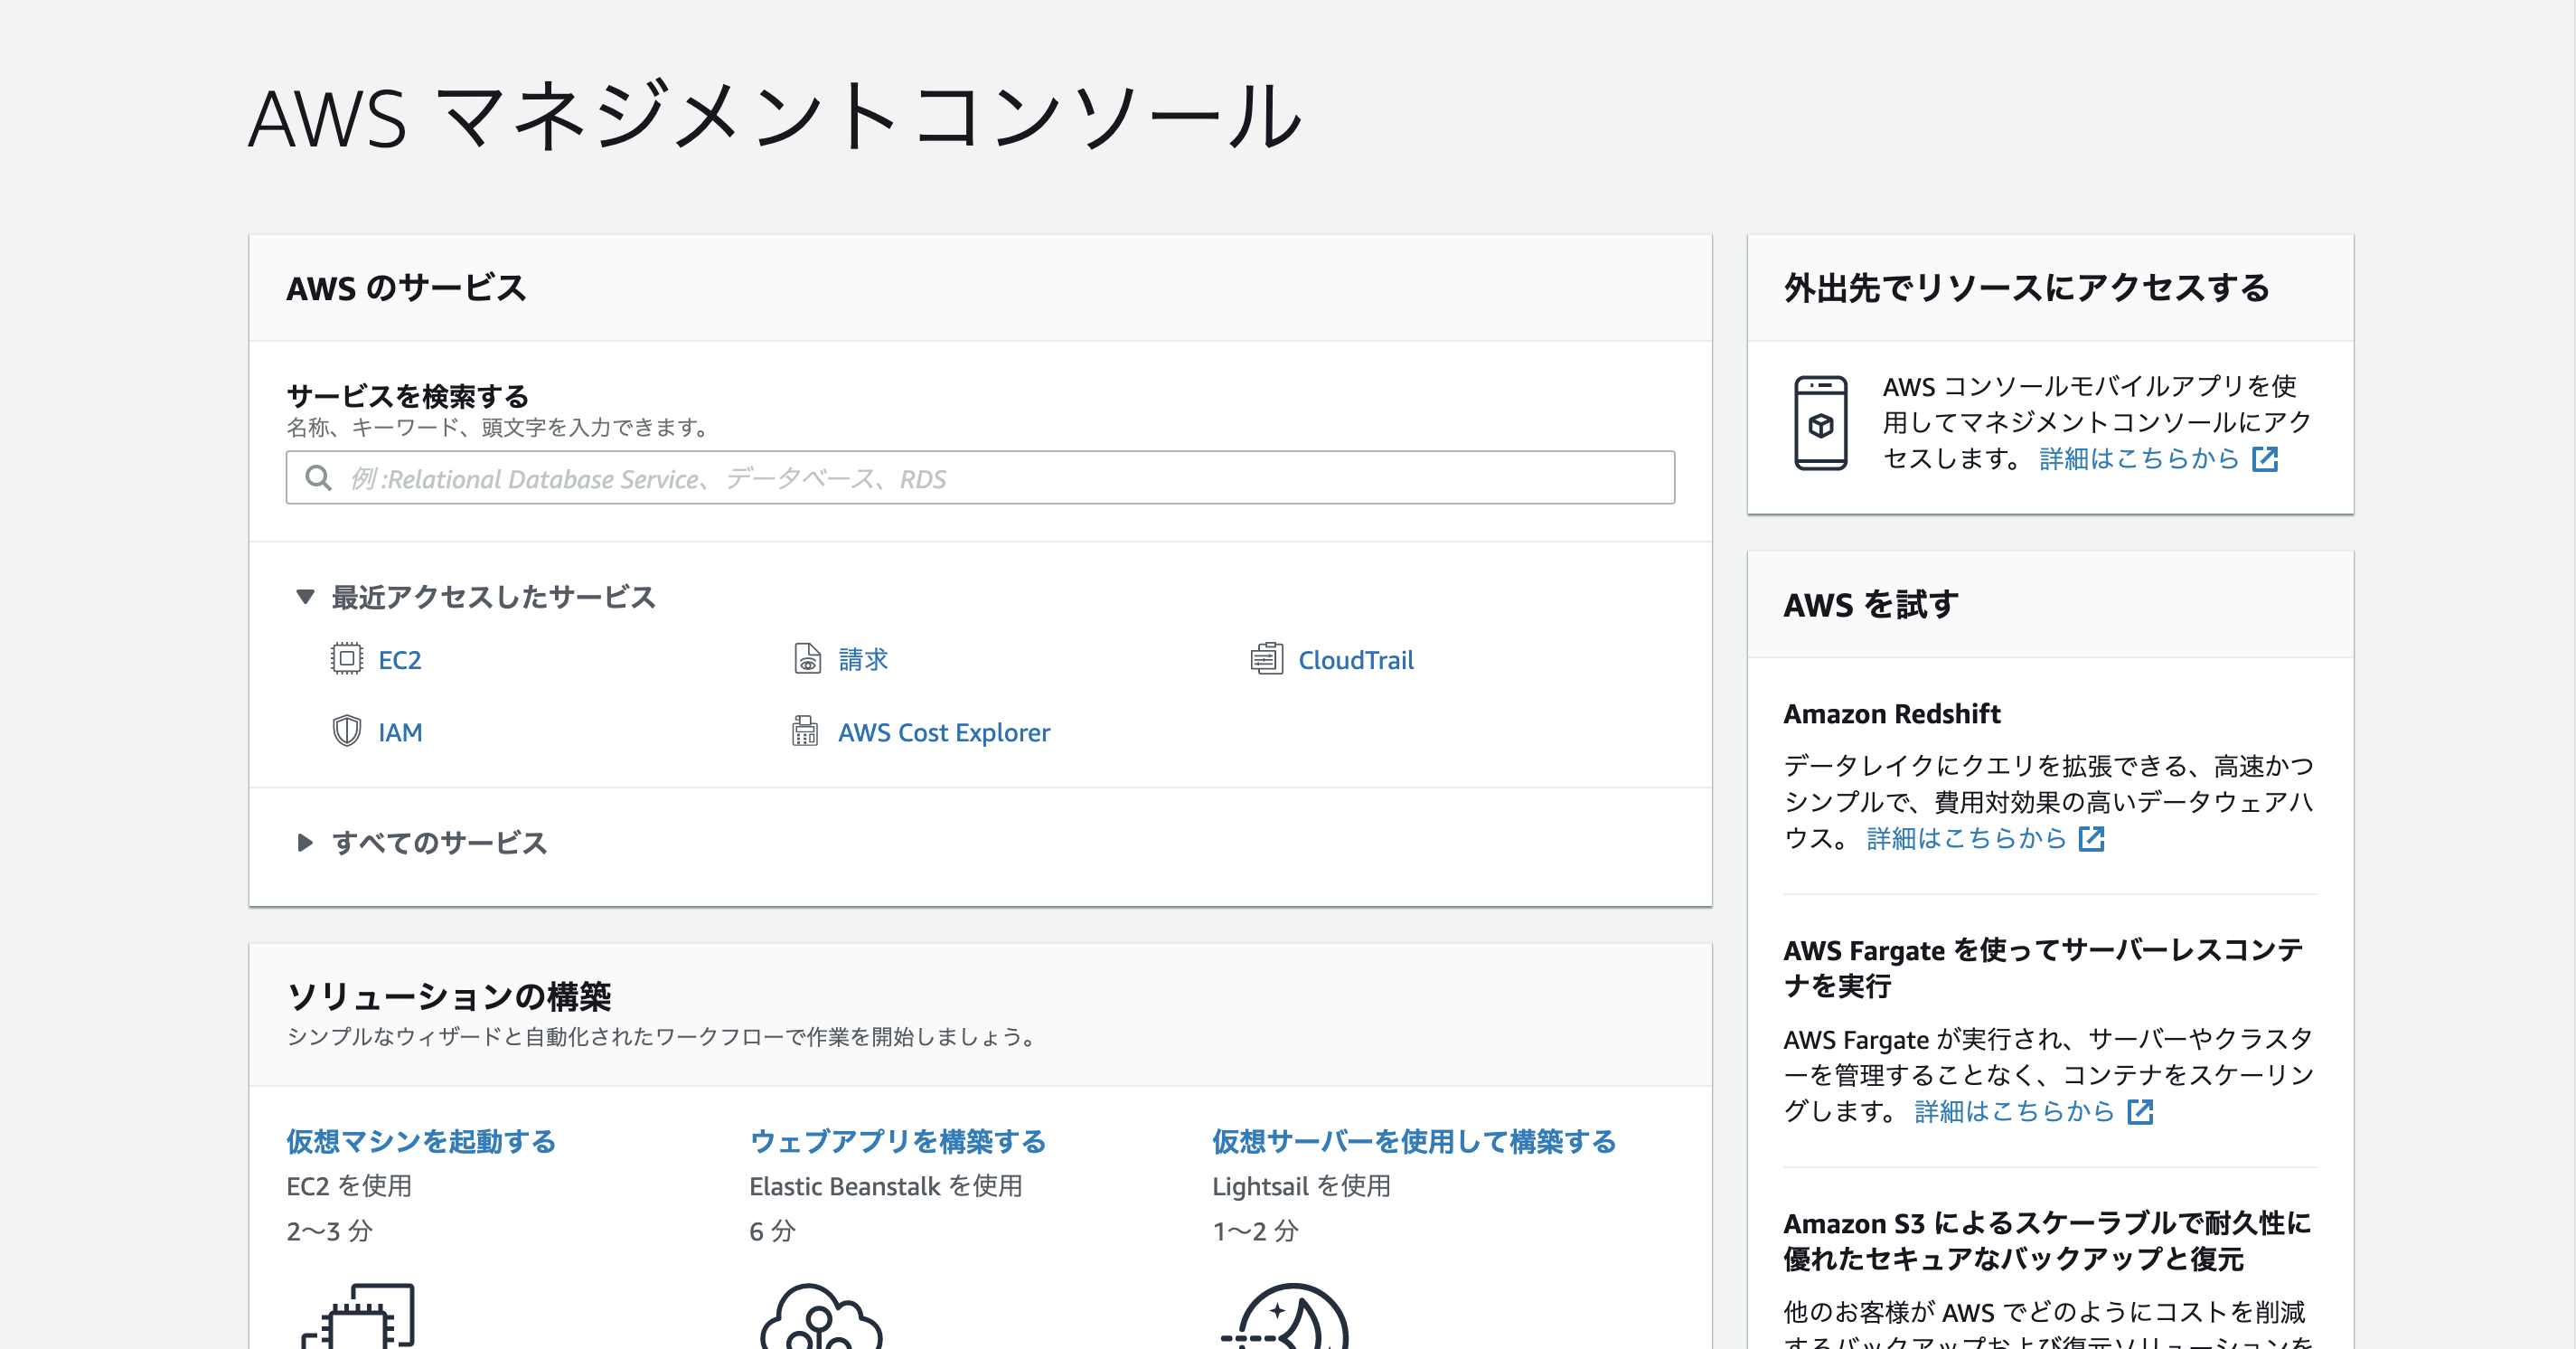Viewport: 2576px width, 1349px height.
Task: Open the AWS Cost Explorer link
Action: point(944,732)
